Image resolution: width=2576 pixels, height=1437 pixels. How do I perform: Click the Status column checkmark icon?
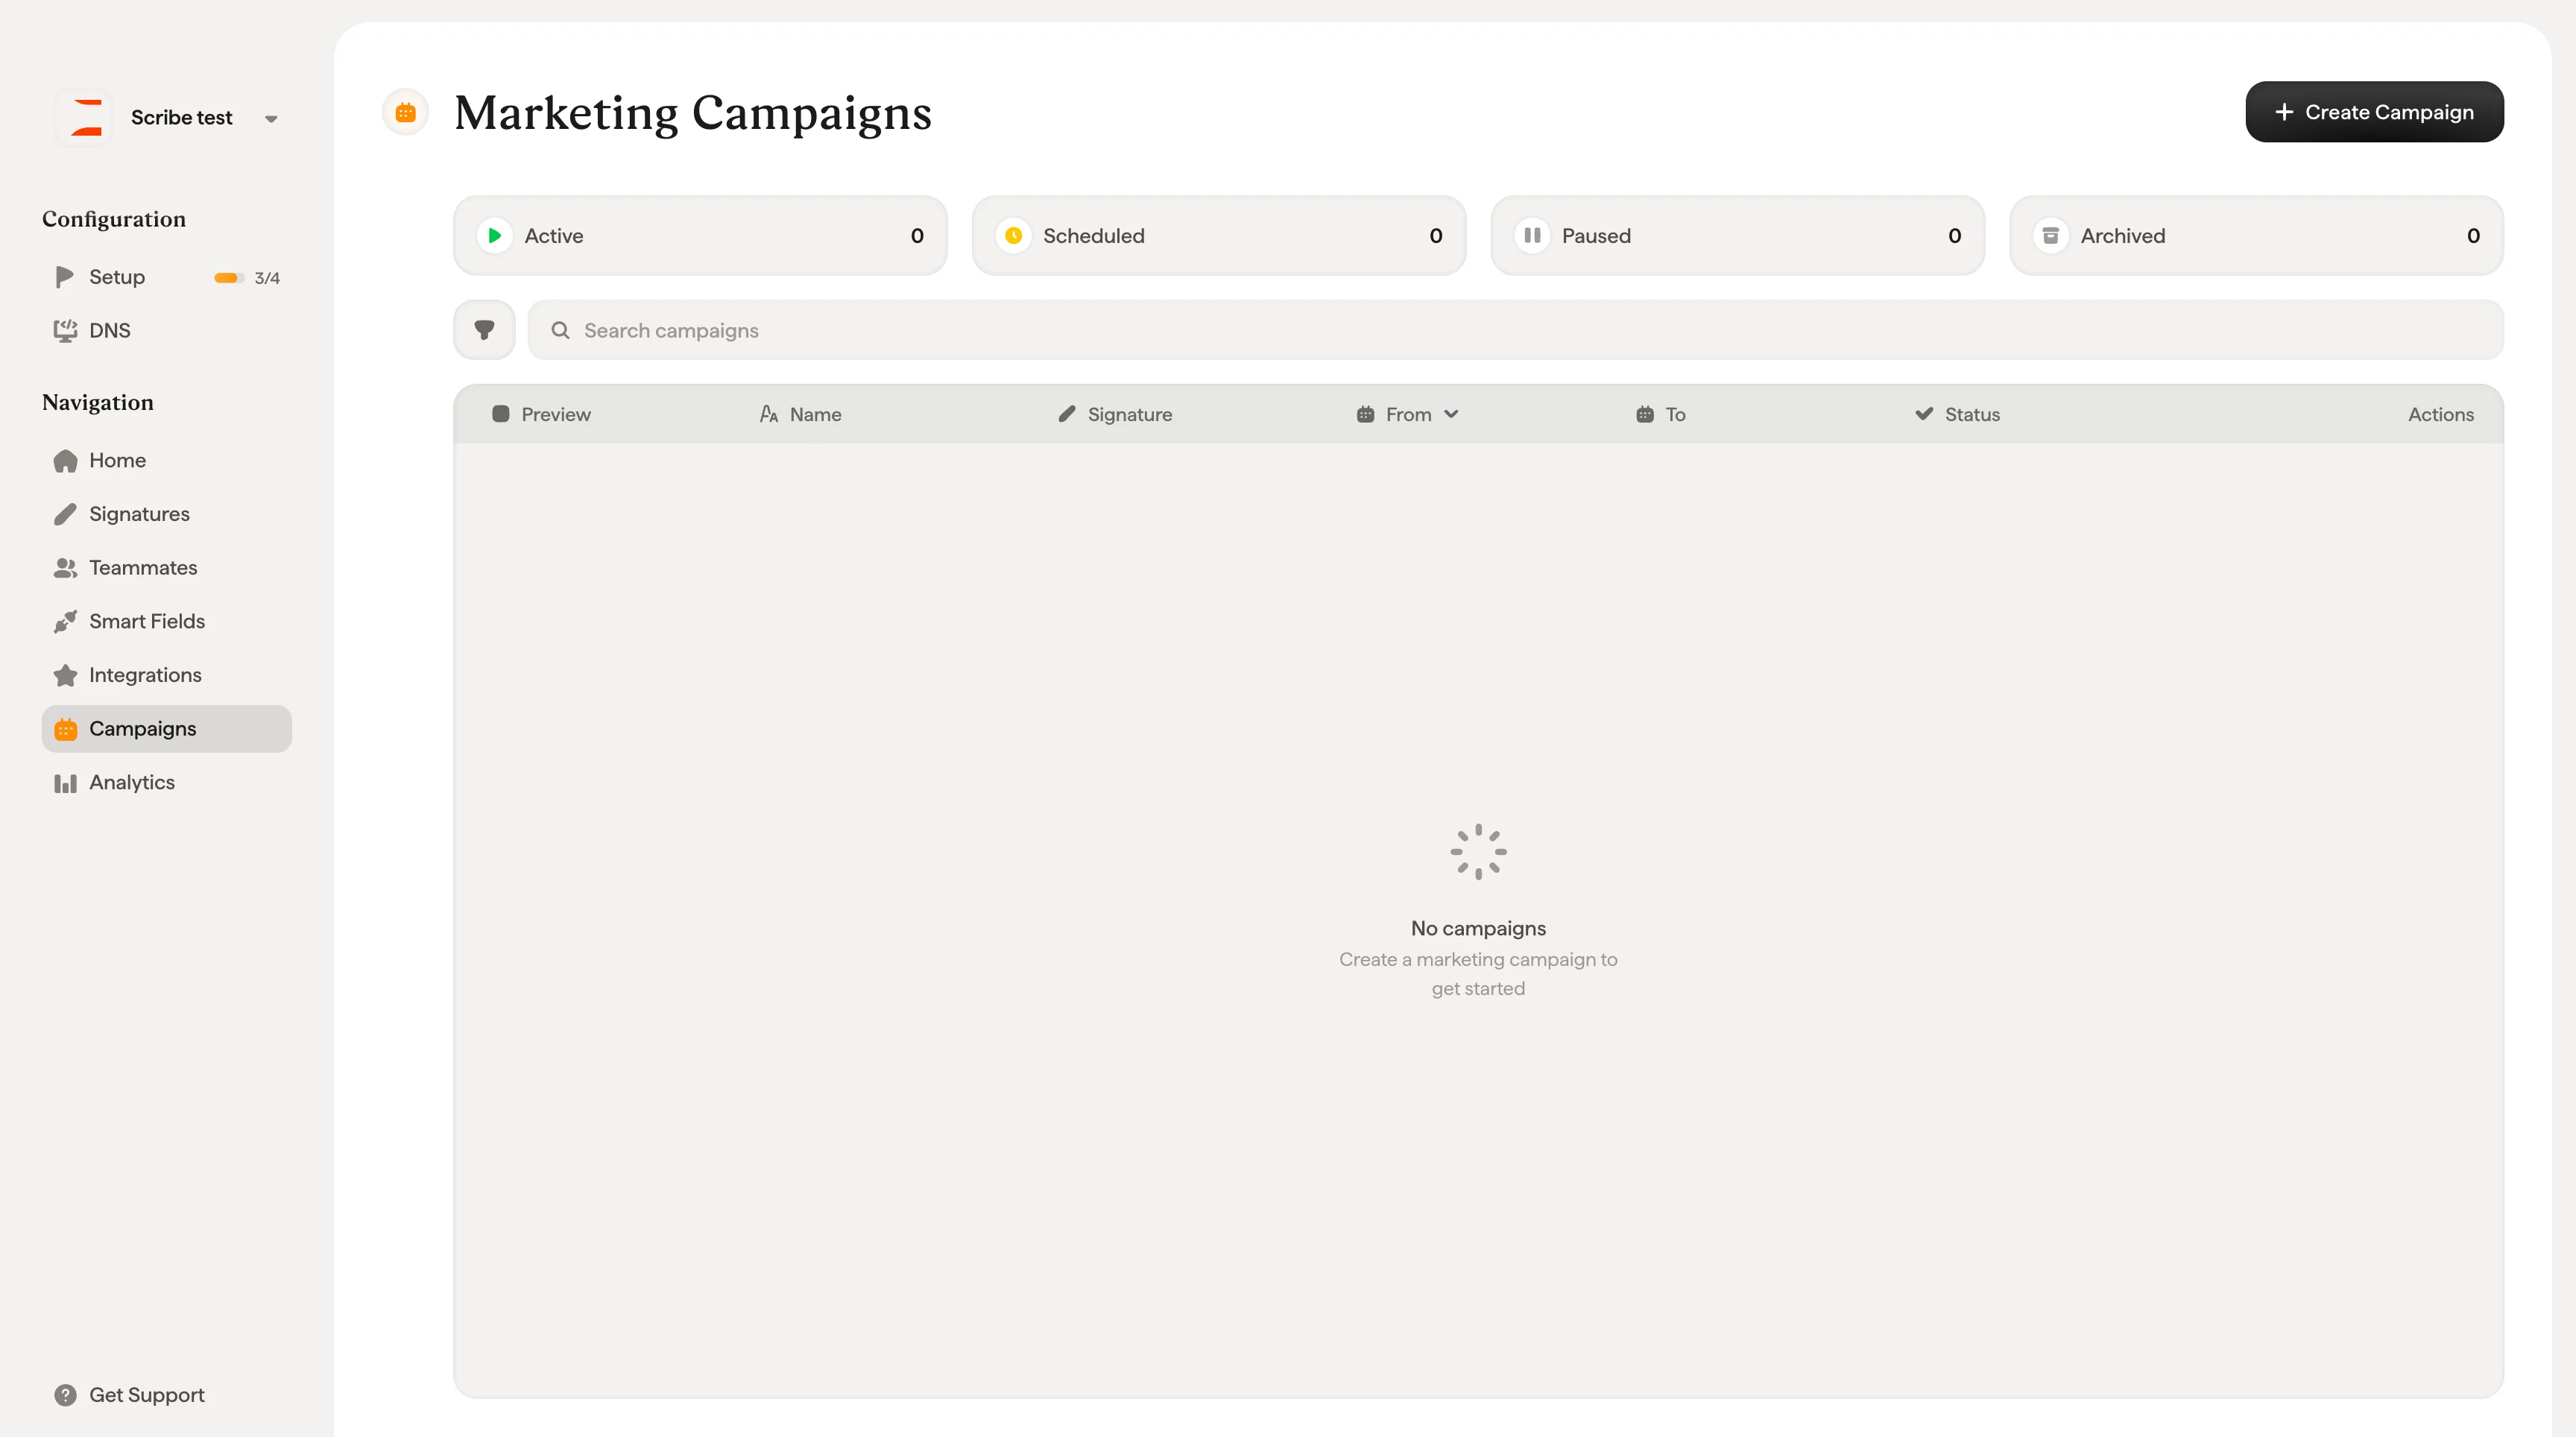pos(1924,414)
